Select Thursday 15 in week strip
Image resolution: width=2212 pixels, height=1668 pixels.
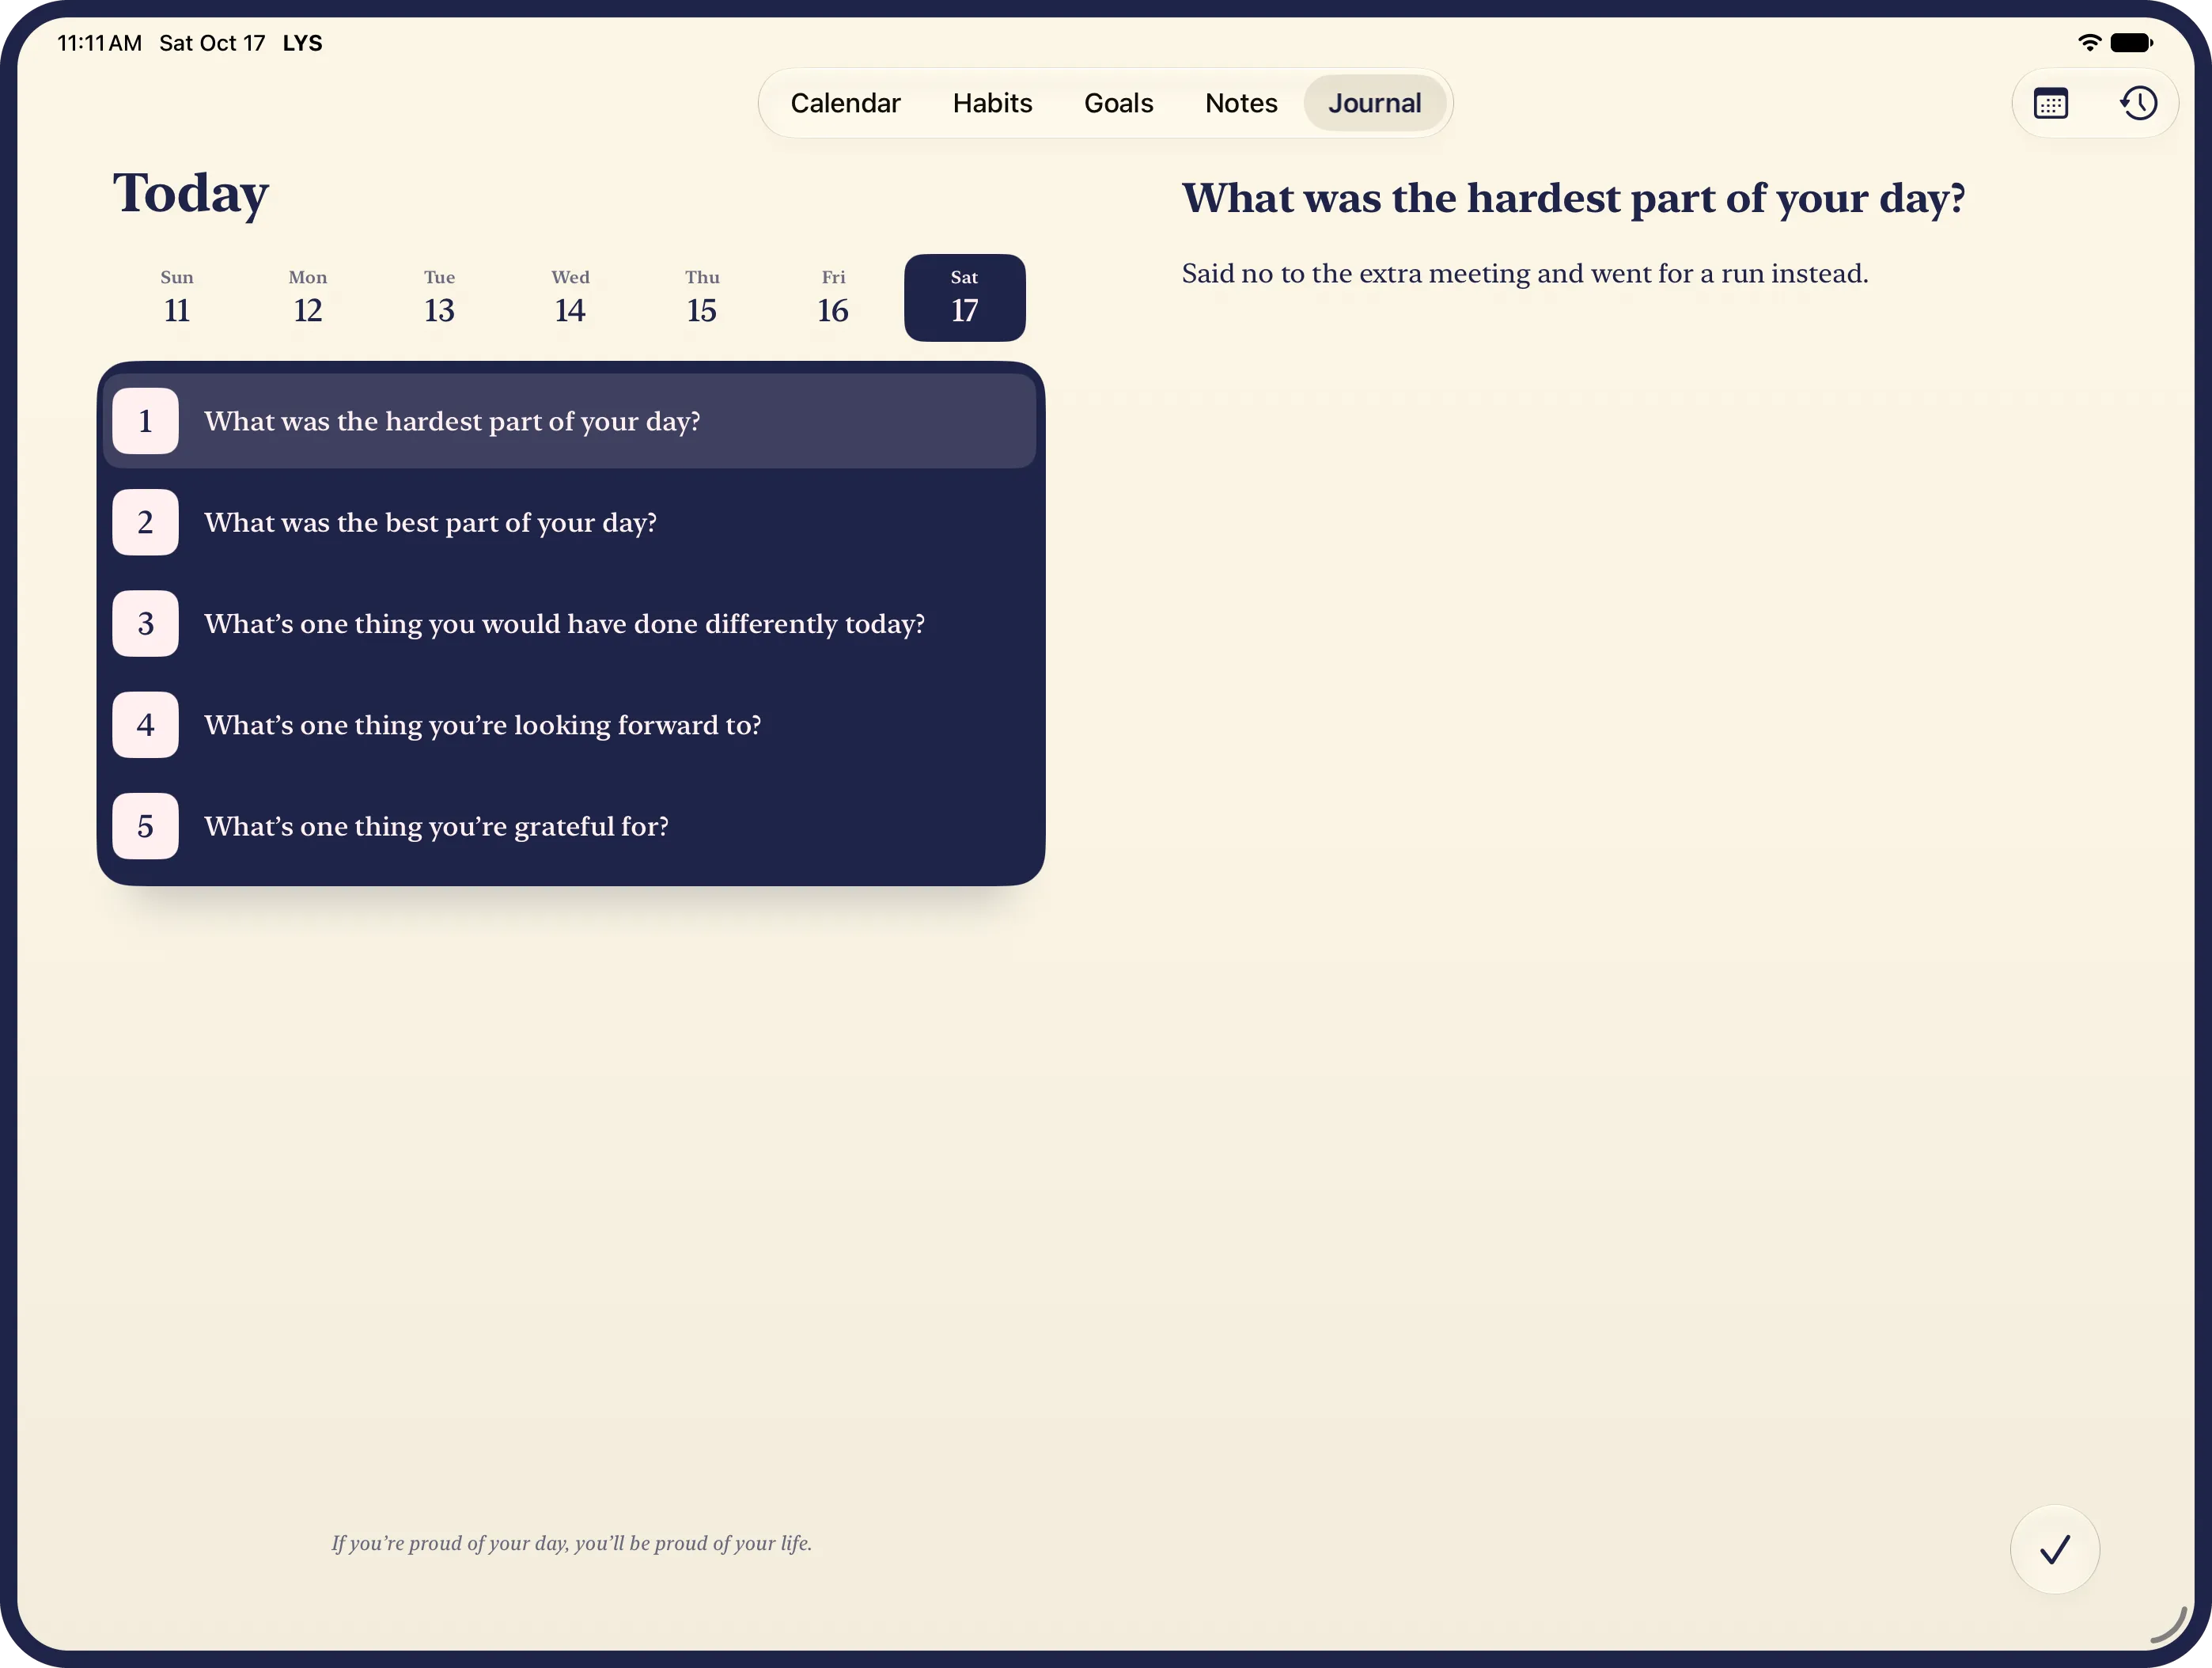[x=702, y=298]
